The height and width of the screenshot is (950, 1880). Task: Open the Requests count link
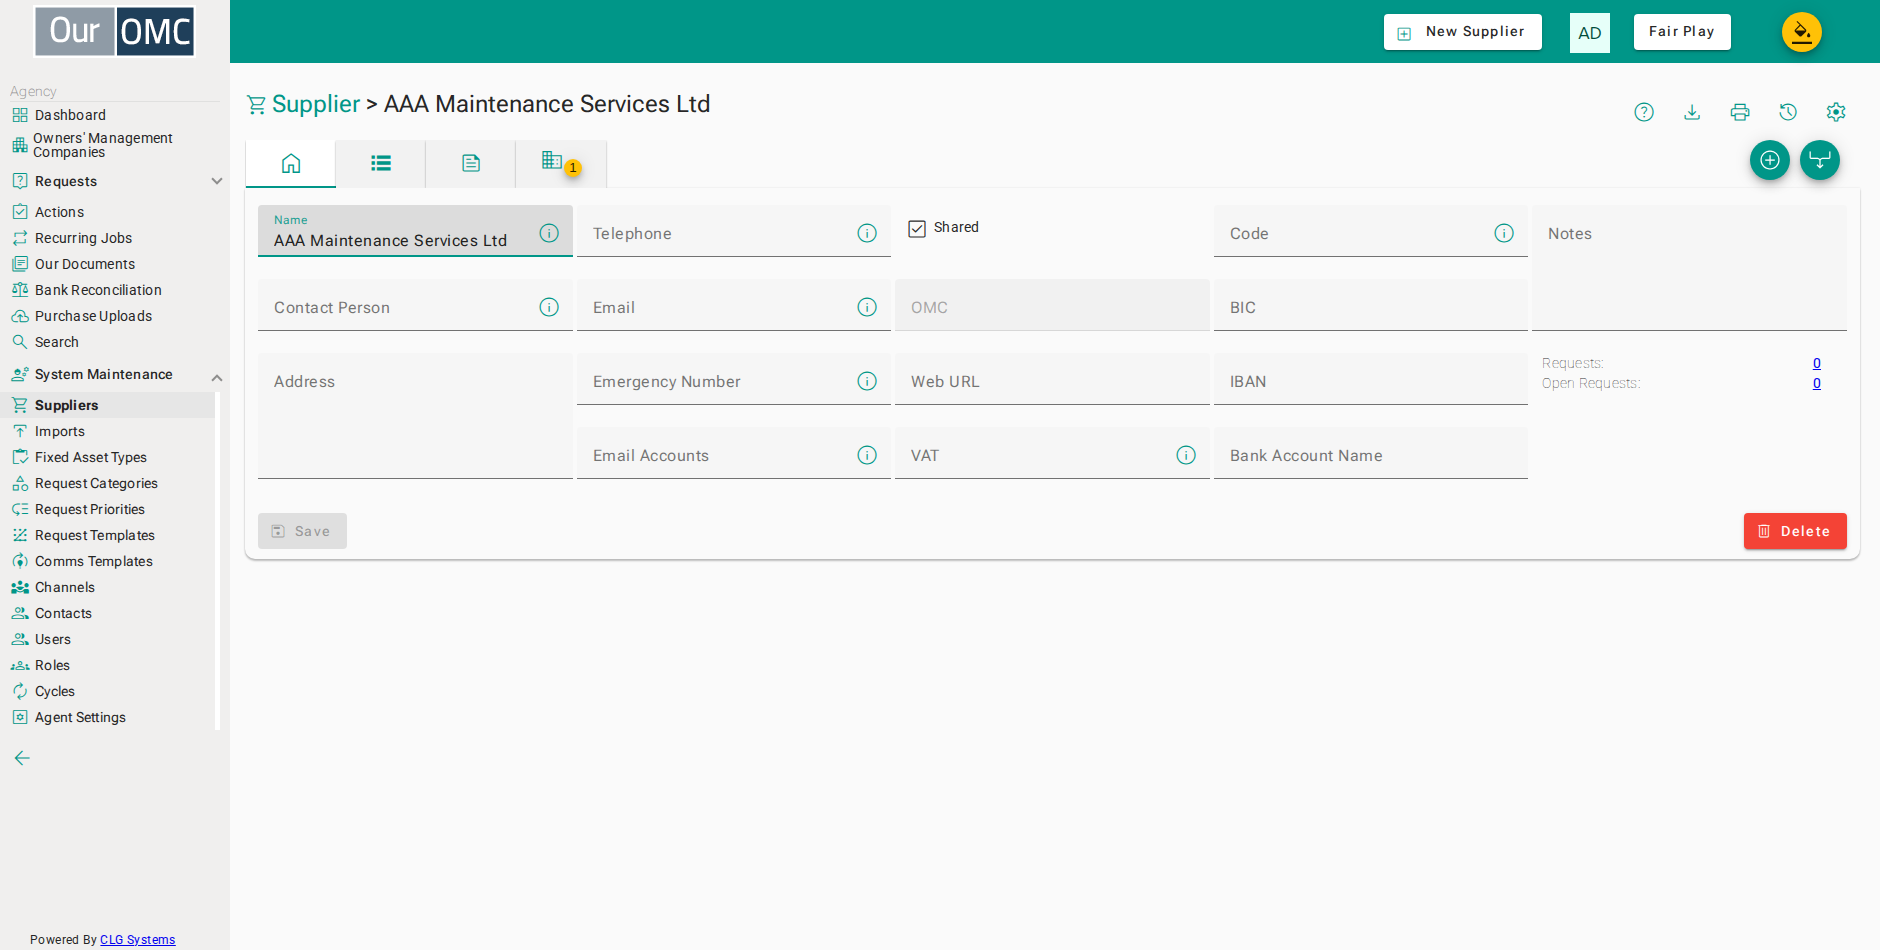point(1817,363)
